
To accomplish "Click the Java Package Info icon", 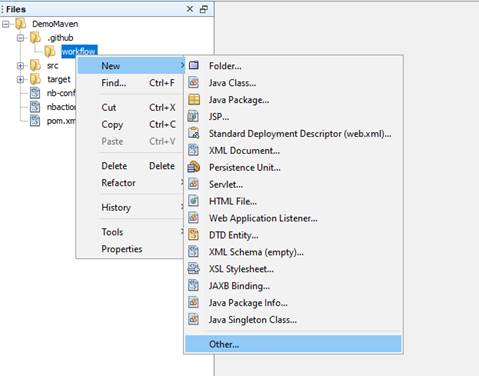I will 194,303.
